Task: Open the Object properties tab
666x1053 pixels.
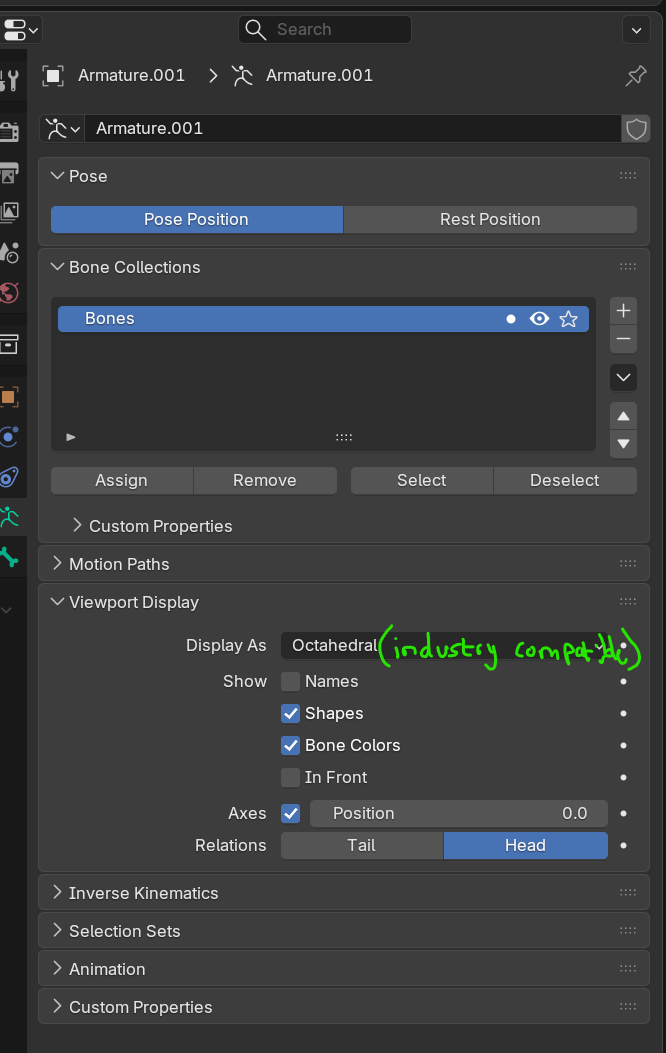Action: click(x=9, y=397)
